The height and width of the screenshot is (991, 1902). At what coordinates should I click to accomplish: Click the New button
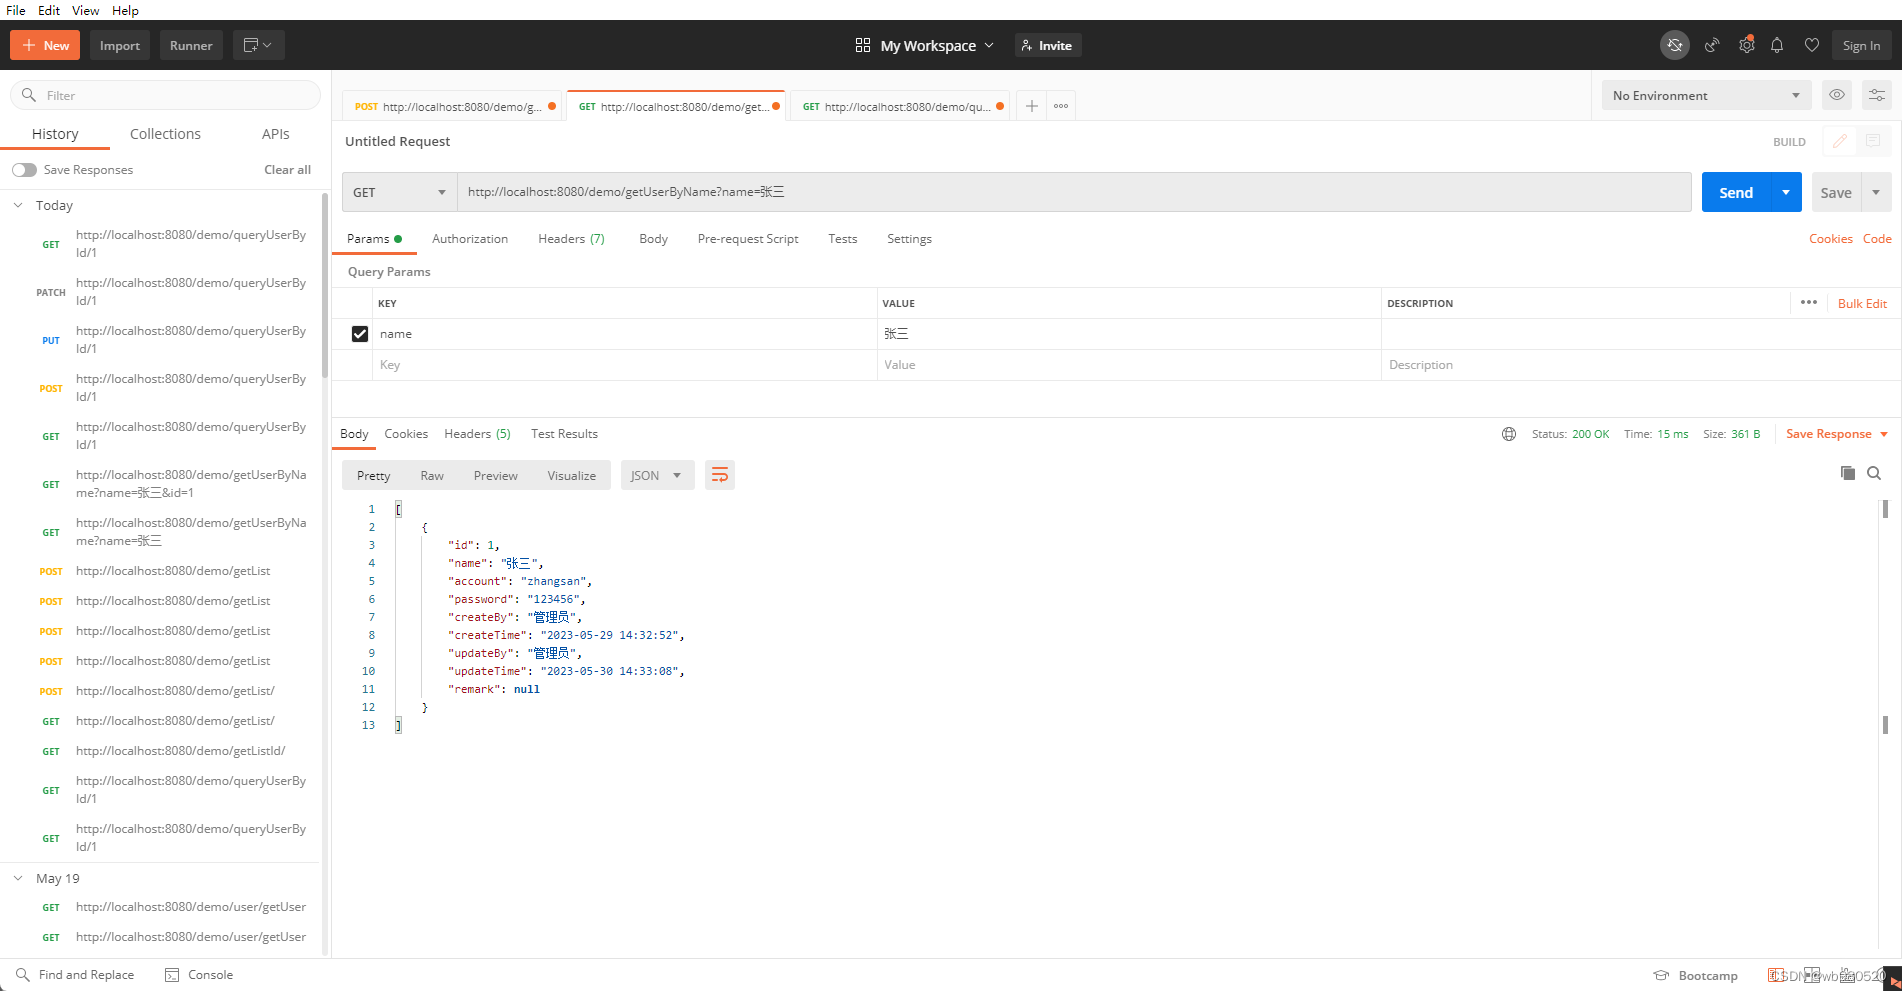coord(45,45)
